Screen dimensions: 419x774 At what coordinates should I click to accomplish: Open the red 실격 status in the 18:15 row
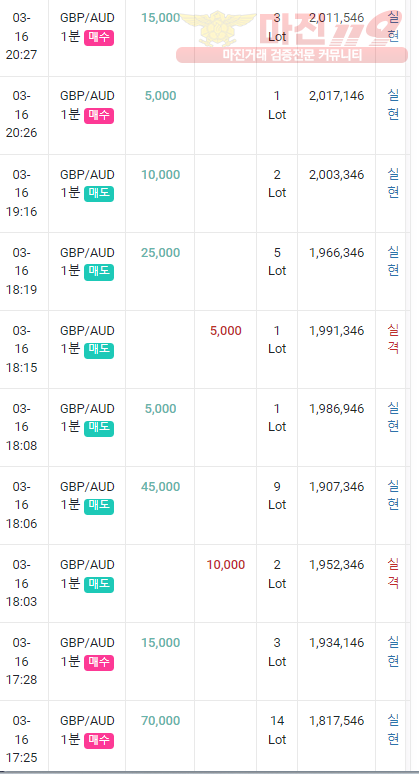point(393,339)
